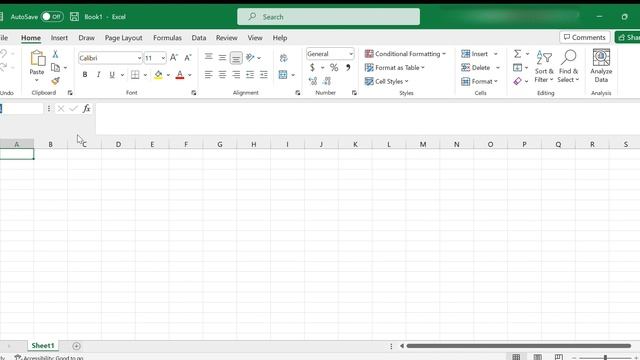This screenshot has width=640, height=360.
Task: Expand Paste options arrow
Action: (x=37, y=80)
